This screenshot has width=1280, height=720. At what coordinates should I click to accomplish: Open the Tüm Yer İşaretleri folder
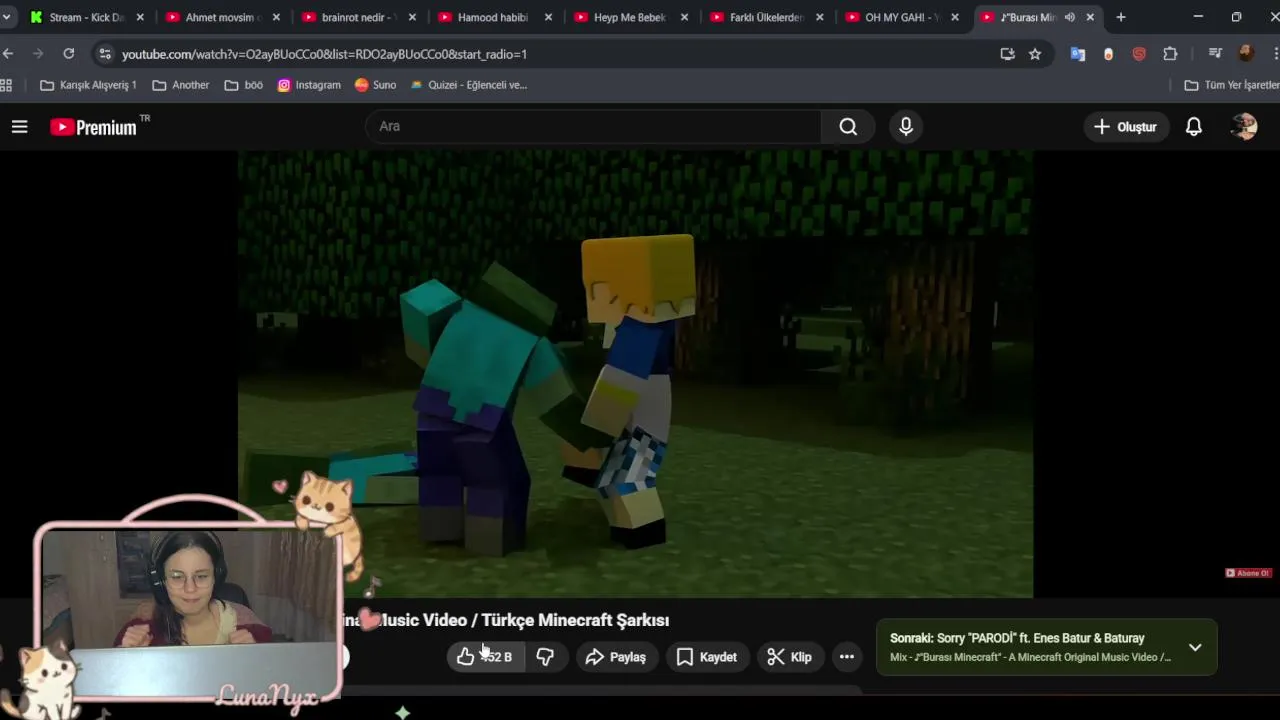(x=1231, y=85)
